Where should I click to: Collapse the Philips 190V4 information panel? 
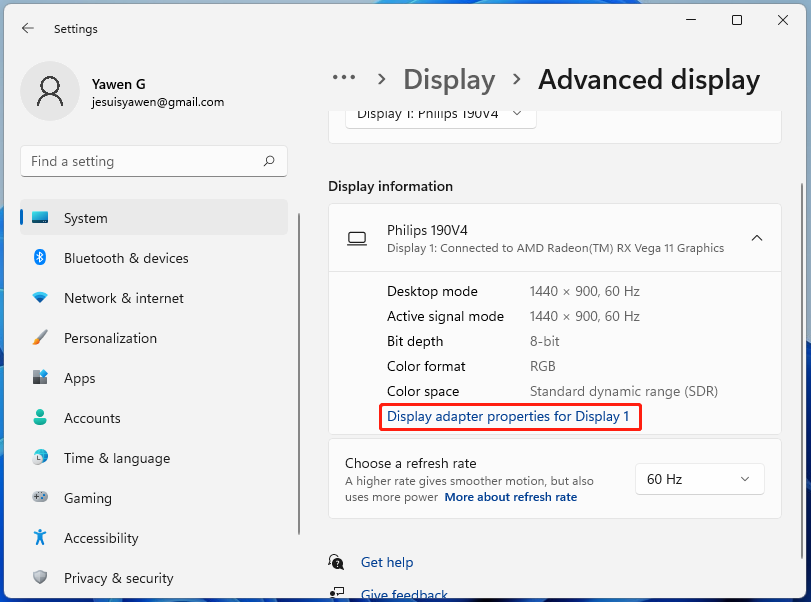tap(757, 238)
